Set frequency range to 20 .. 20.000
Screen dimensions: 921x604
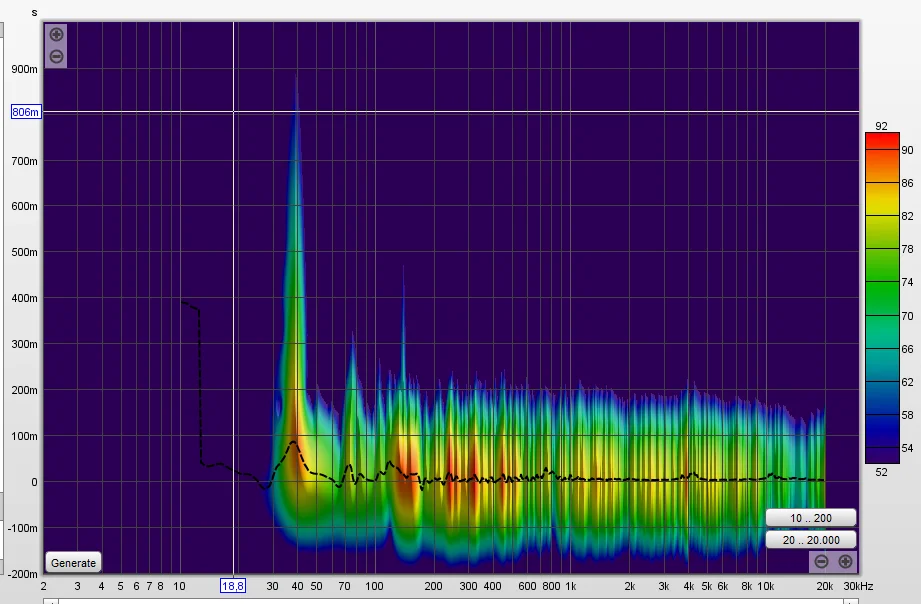811,539
